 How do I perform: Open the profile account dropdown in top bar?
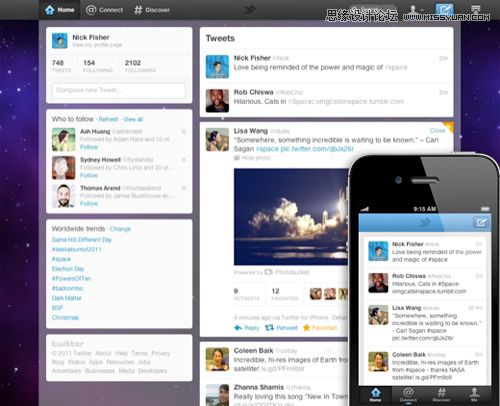[x=415, y=10]
